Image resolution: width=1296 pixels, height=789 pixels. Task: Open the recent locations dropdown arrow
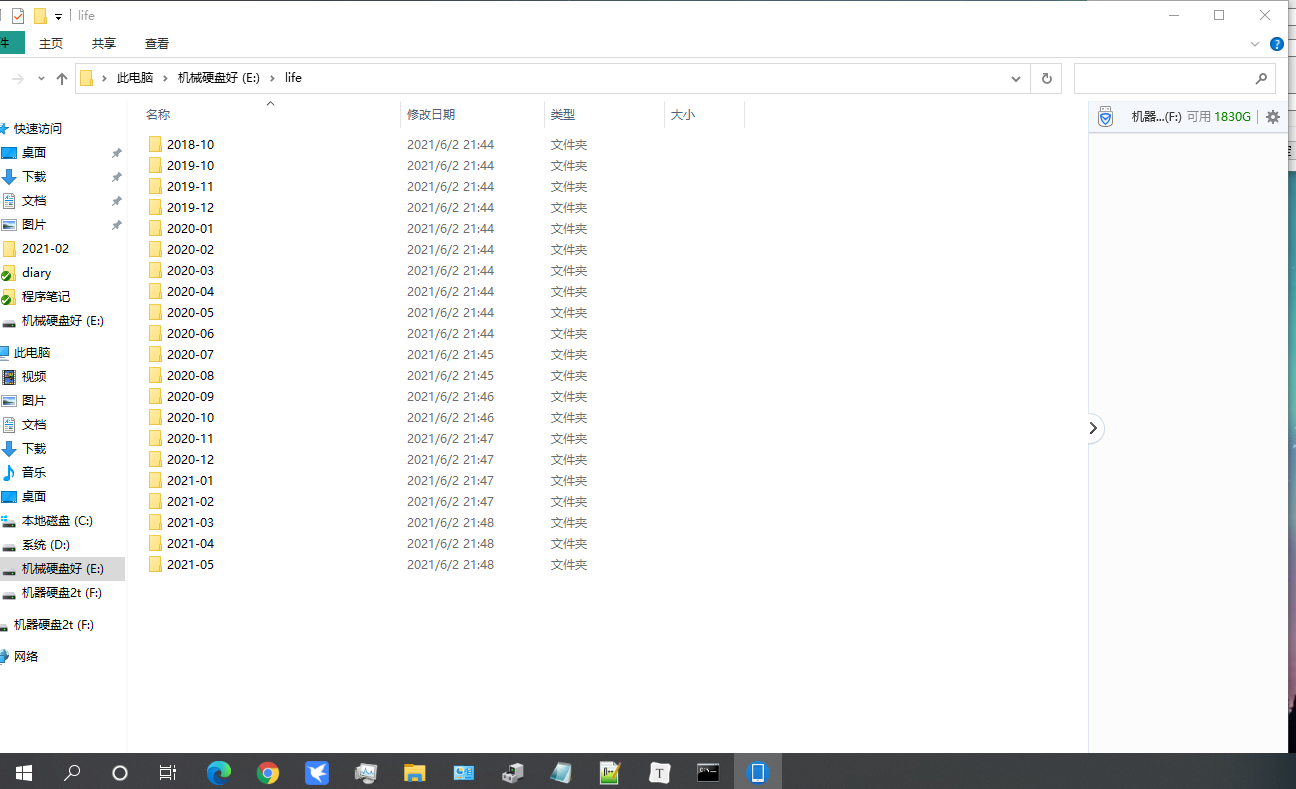pyautogui.click(x=41, y=78)
